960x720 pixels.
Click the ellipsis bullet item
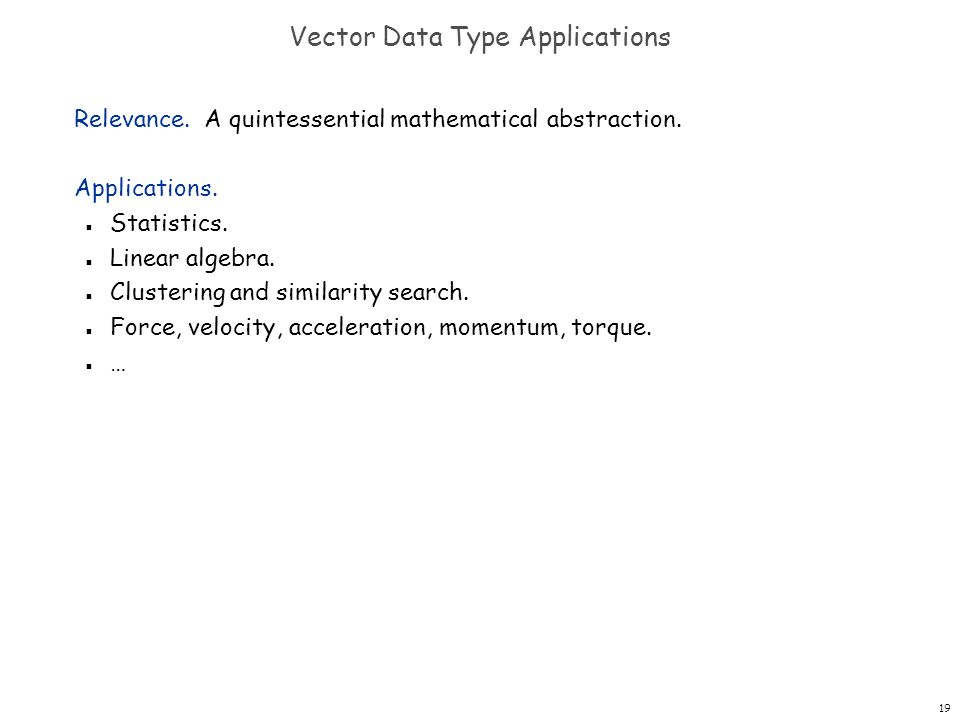pos(118,368)
